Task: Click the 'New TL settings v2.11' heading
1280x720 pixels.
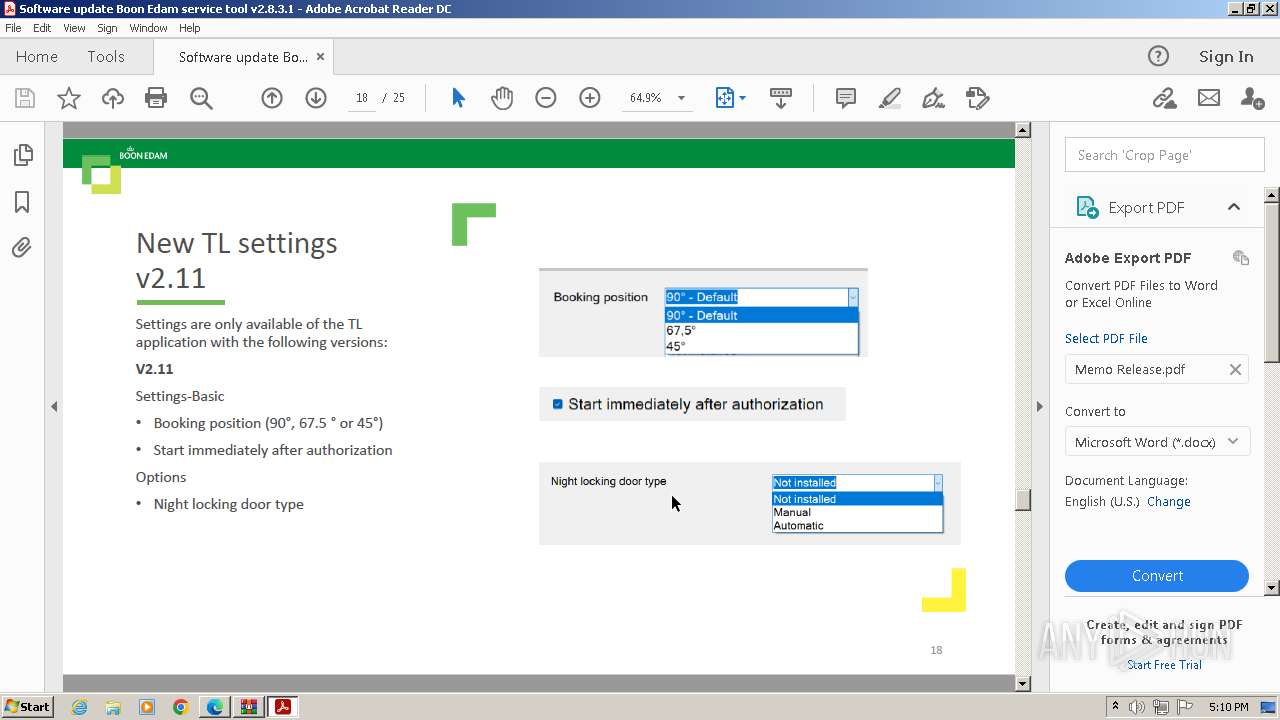Action: [x=237, y=259]
